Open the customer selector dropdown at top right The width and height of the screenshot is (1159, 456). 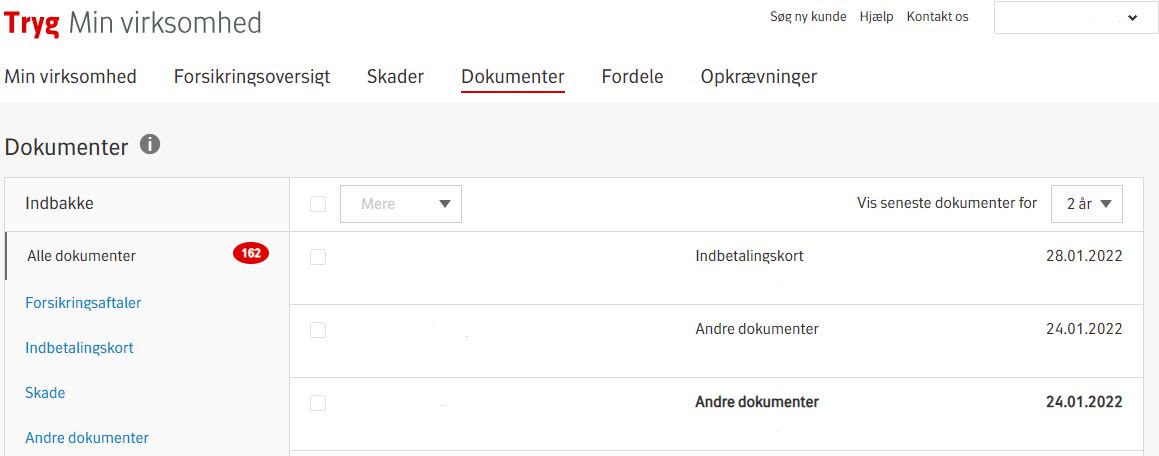[x=1075, y=17]
